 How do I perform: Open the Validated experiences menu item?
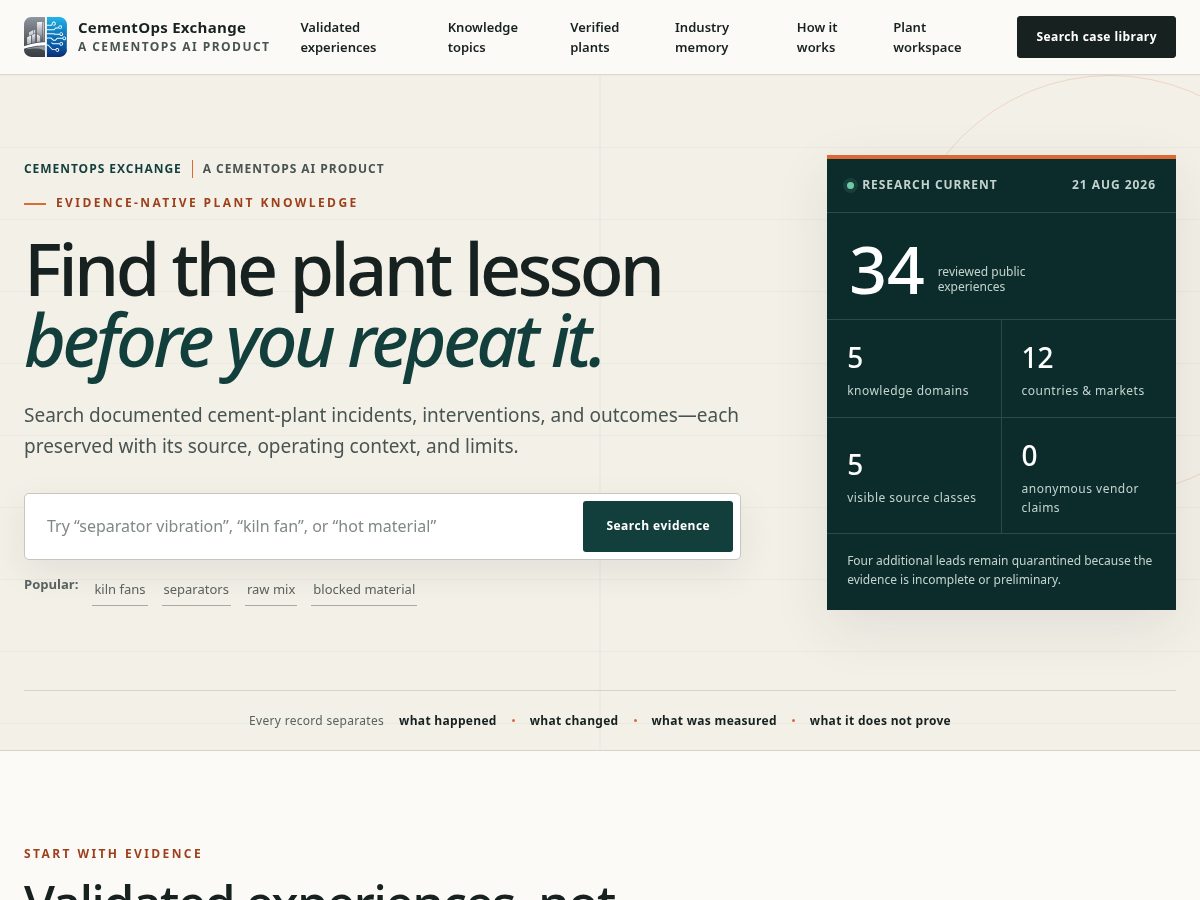pyautogui.click(x=339, y=37)
